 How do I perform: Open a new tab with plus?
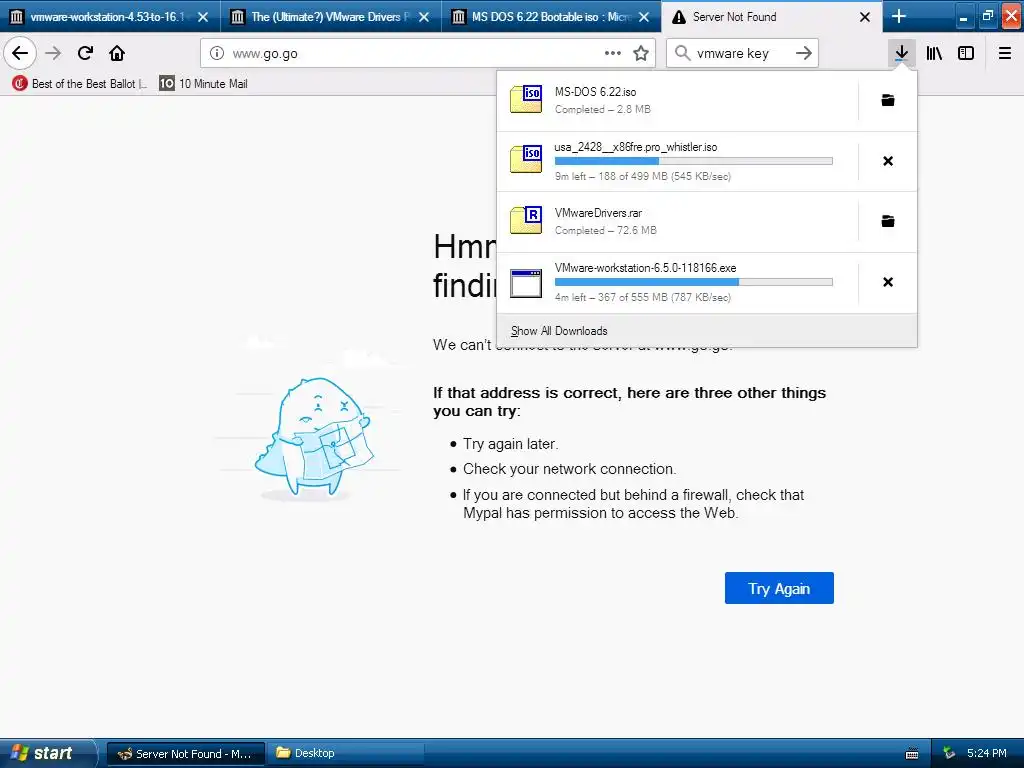(899, 16)
